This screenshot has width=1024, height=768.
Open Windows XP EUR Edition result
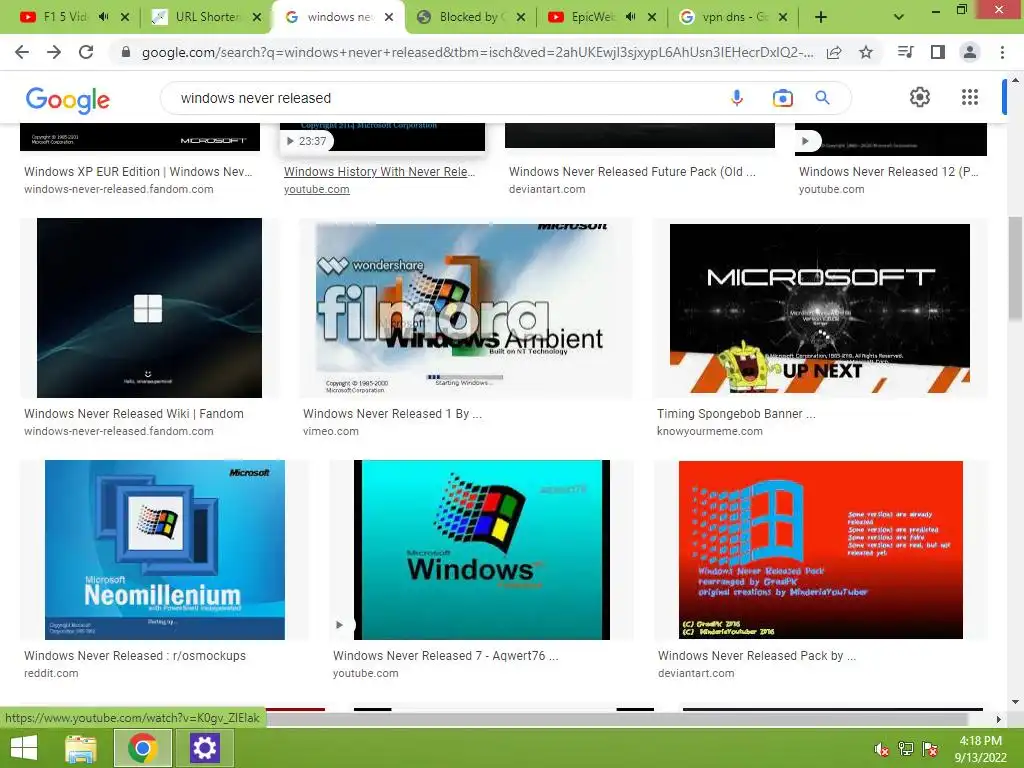(x=138, y=172)
